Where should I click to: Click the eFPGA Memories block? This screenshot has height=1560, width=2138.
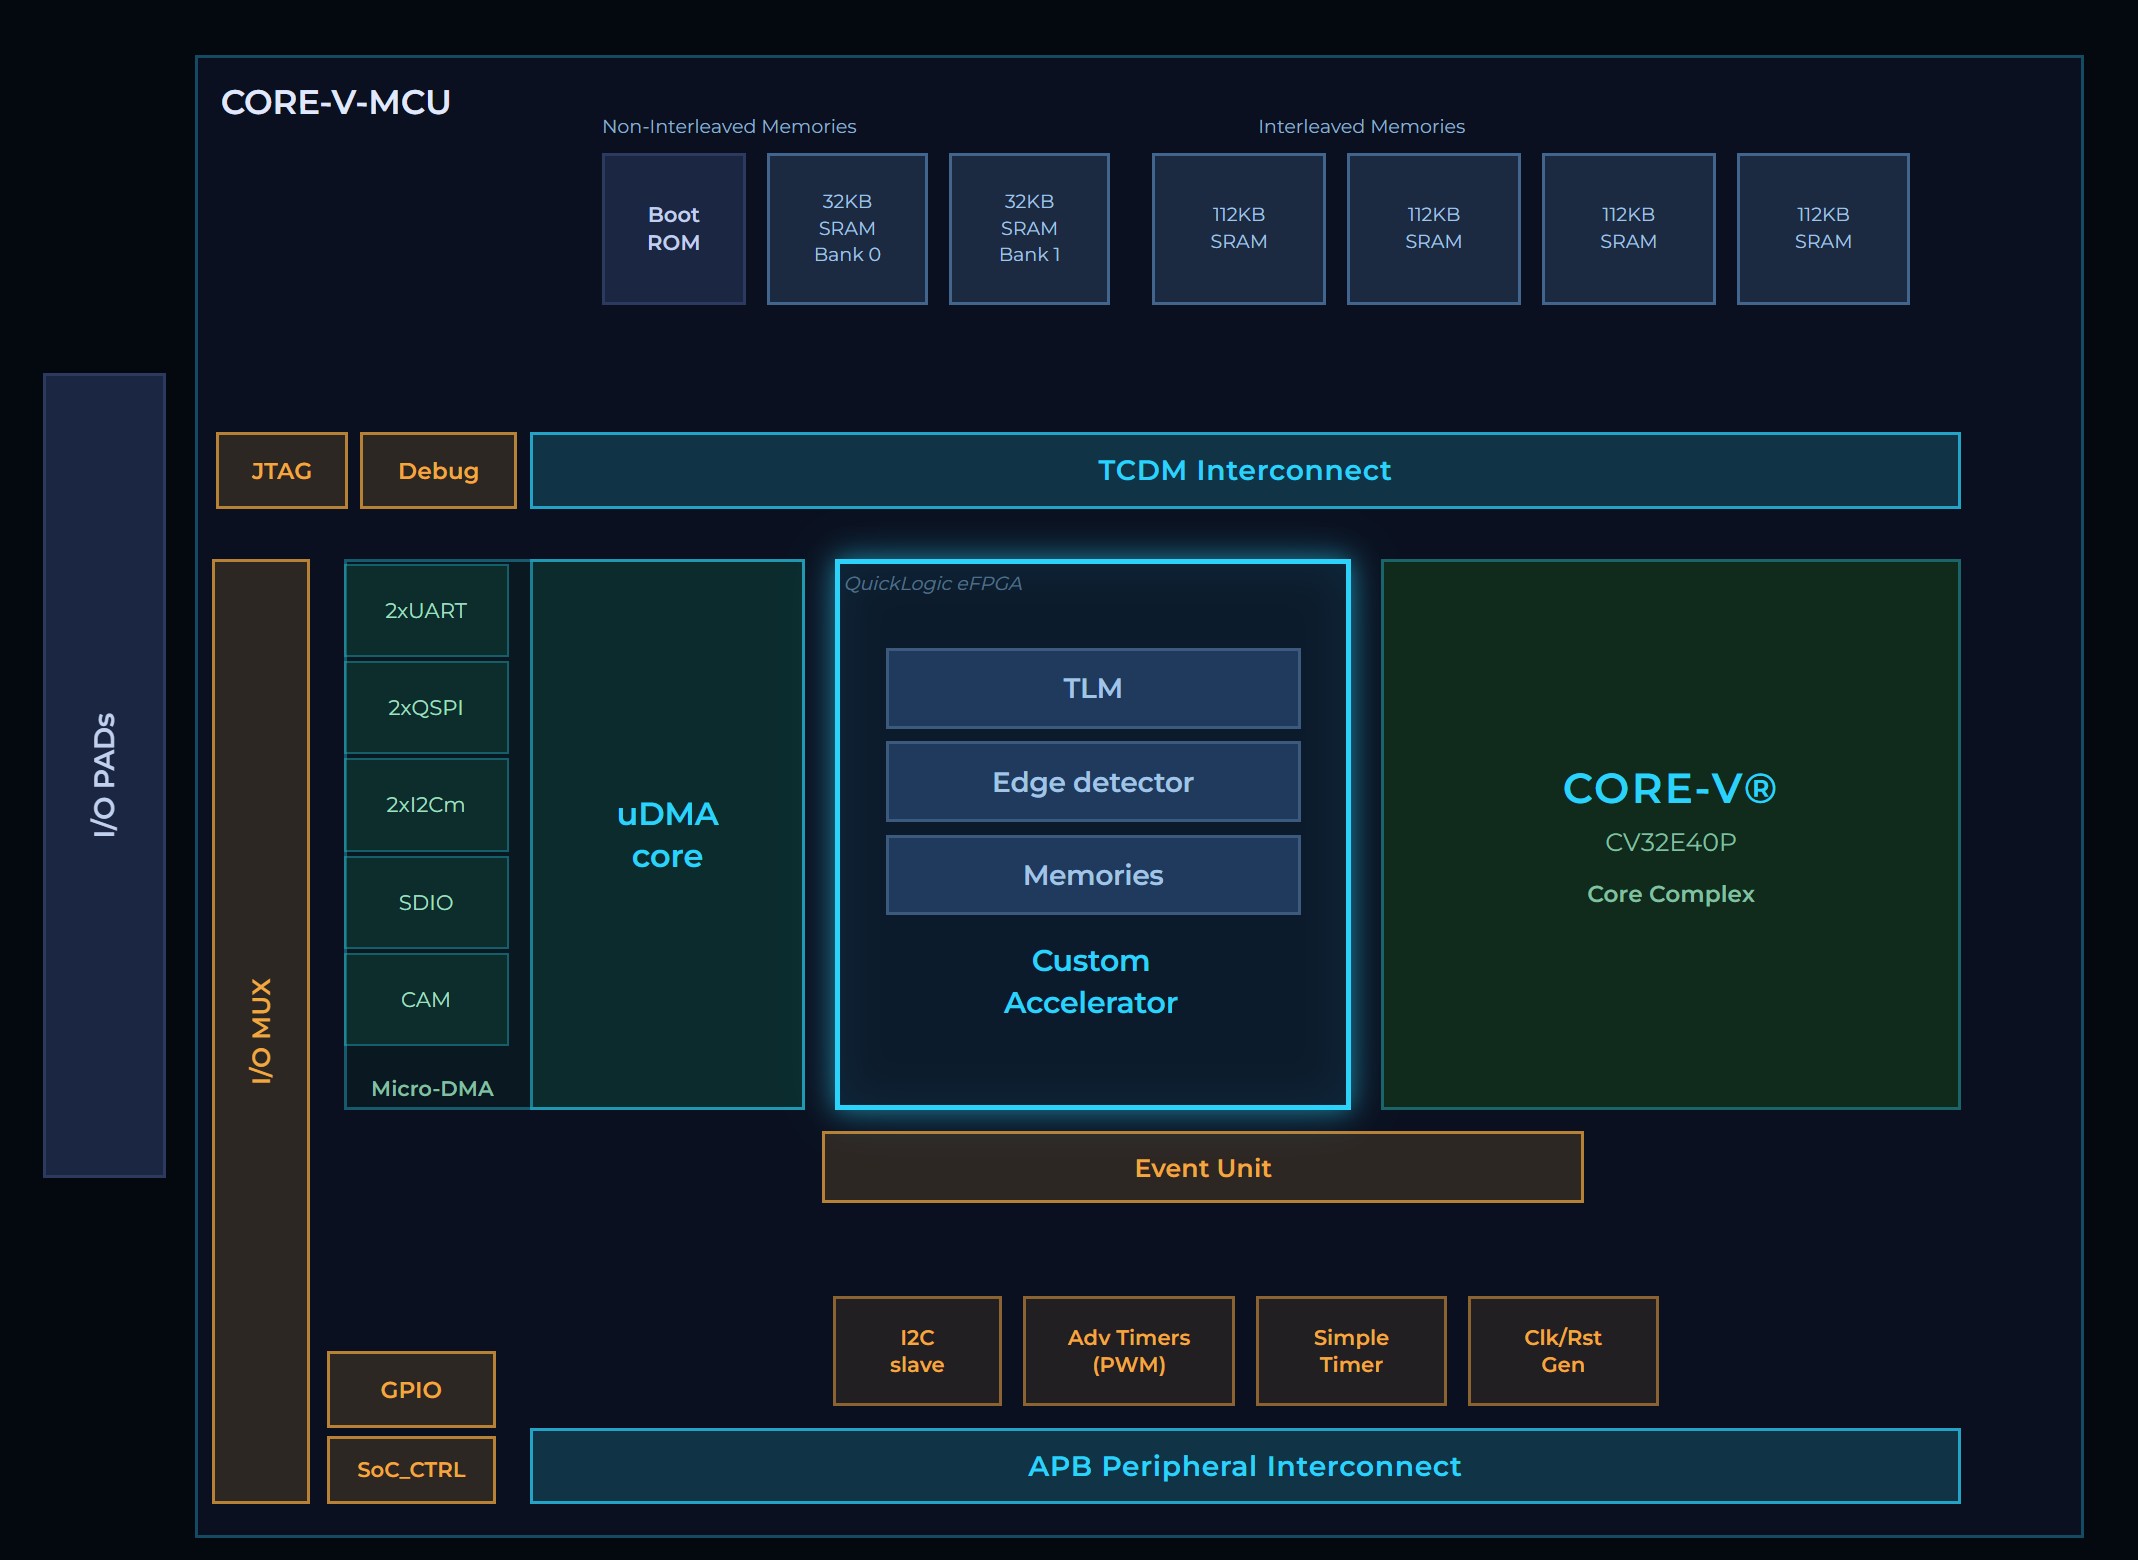tap(1092, 875)
